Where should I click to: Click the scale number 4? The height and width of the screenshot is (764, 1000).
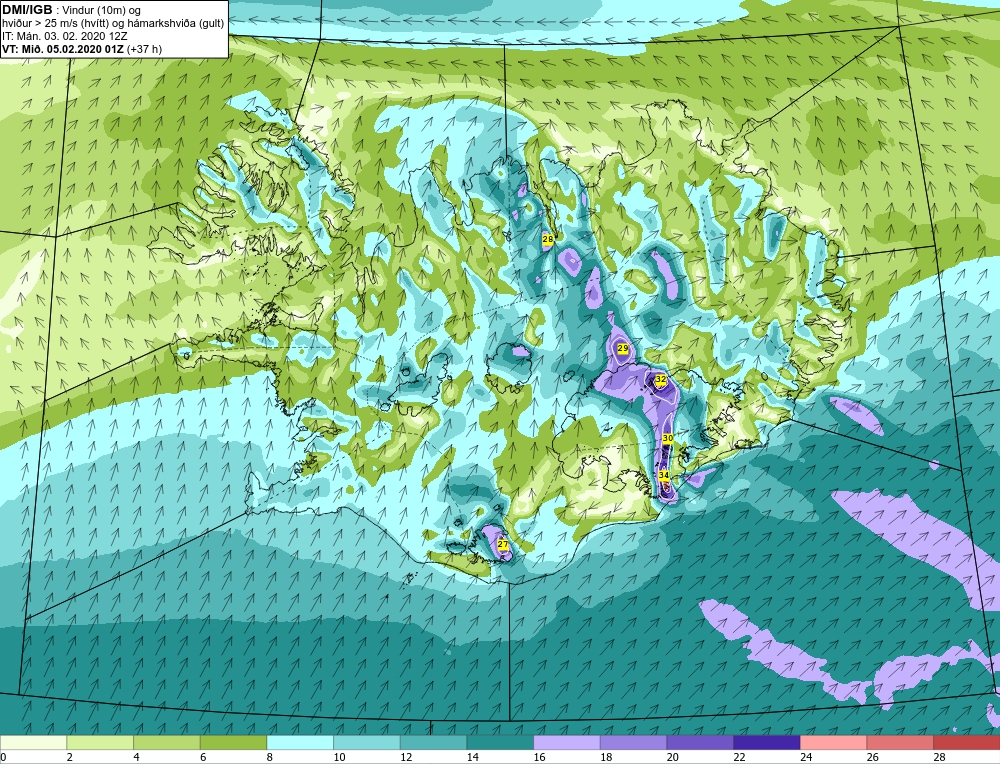click(x=136, y=757)
